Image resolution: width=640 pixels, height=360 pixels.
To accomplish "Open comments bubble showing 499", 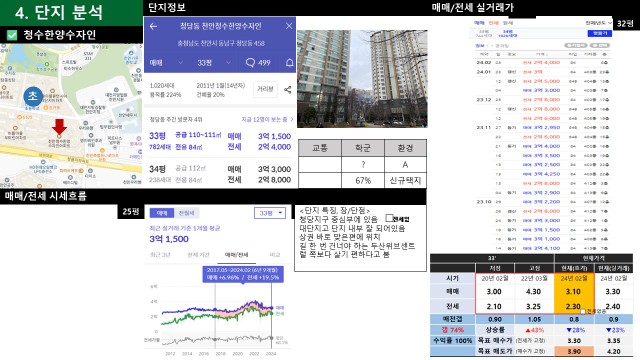I will pyautogui.click(x=258, y=62).
